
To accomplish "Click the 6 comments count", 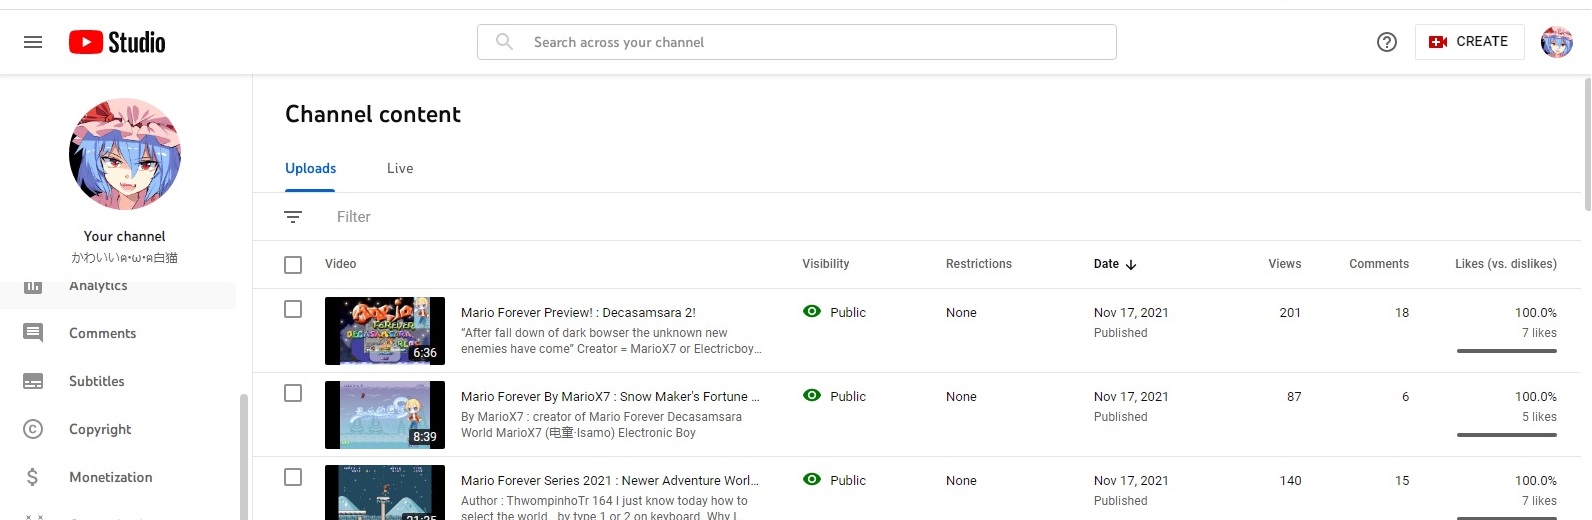I will (x=1405, y=396).
